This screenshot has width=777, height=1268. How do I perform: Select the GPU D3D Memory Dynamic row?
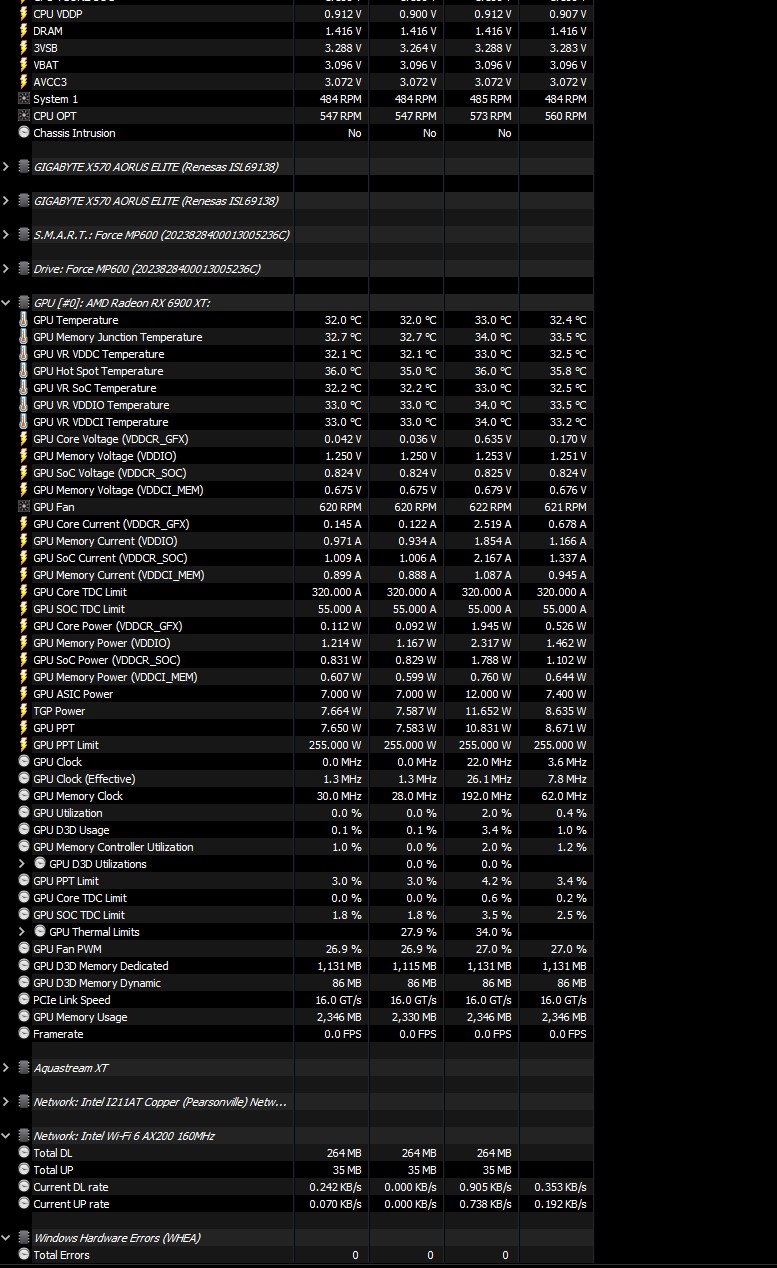tap(297, 983)
